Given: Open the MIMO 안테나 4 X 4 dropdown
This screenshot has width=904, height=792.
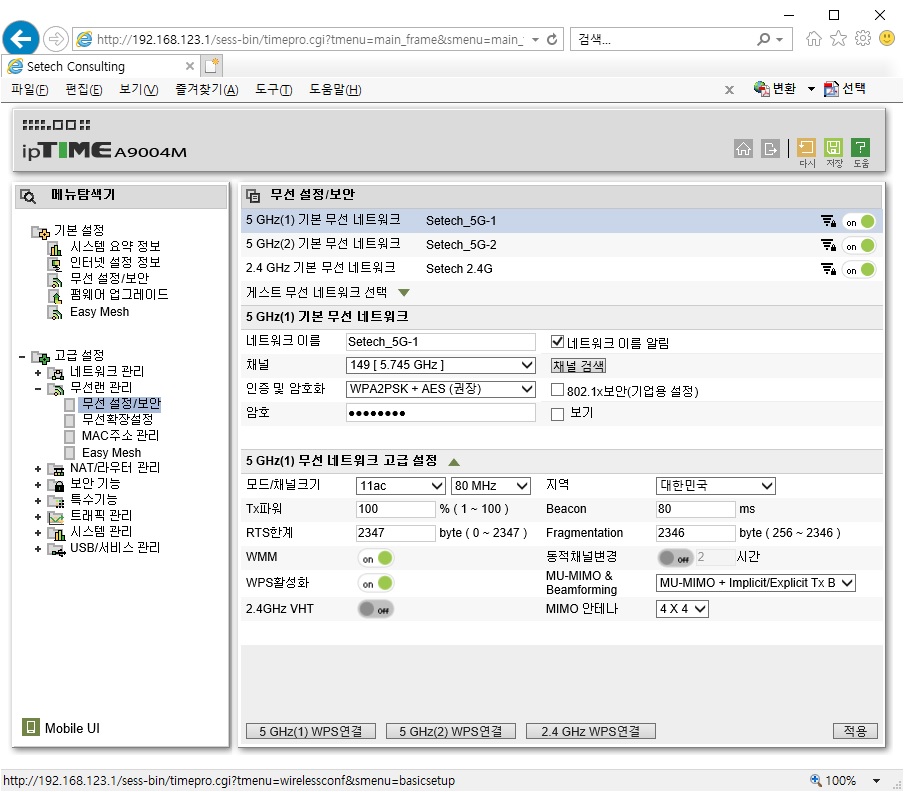Looking at the screenshot, I should pyautogui.click(x=682, y=609).
